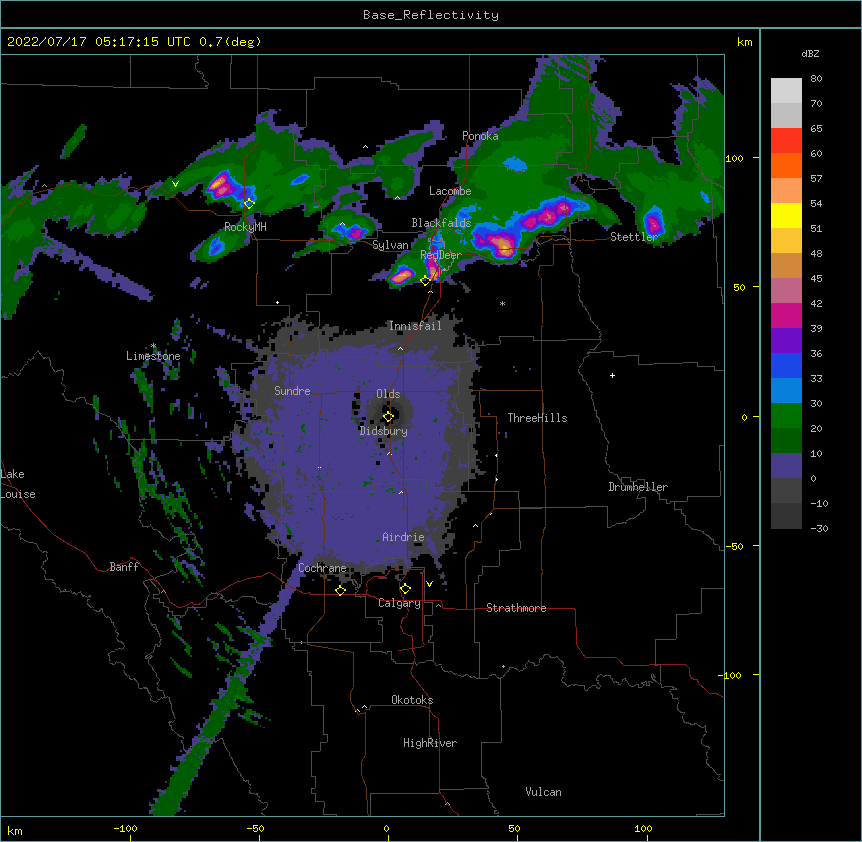This screenshot has height=842, width=862.
Task: Click the -30 value on dBZ legend
Action: pyautogui.click(x=819, y=529)
